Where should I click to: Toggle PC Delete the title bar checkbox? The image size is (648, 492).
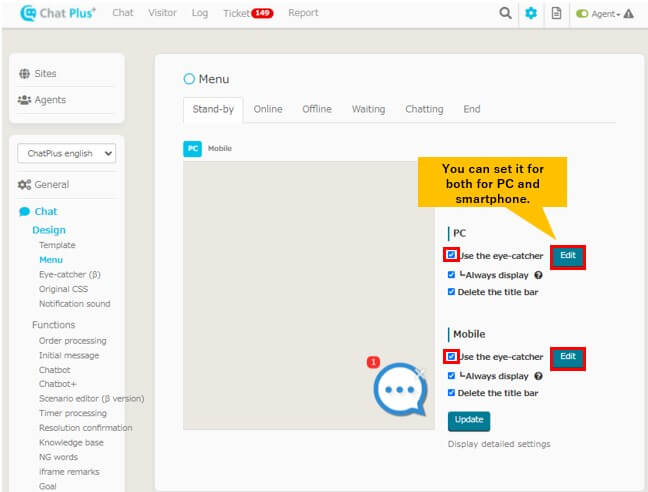[x=451, y=292]
